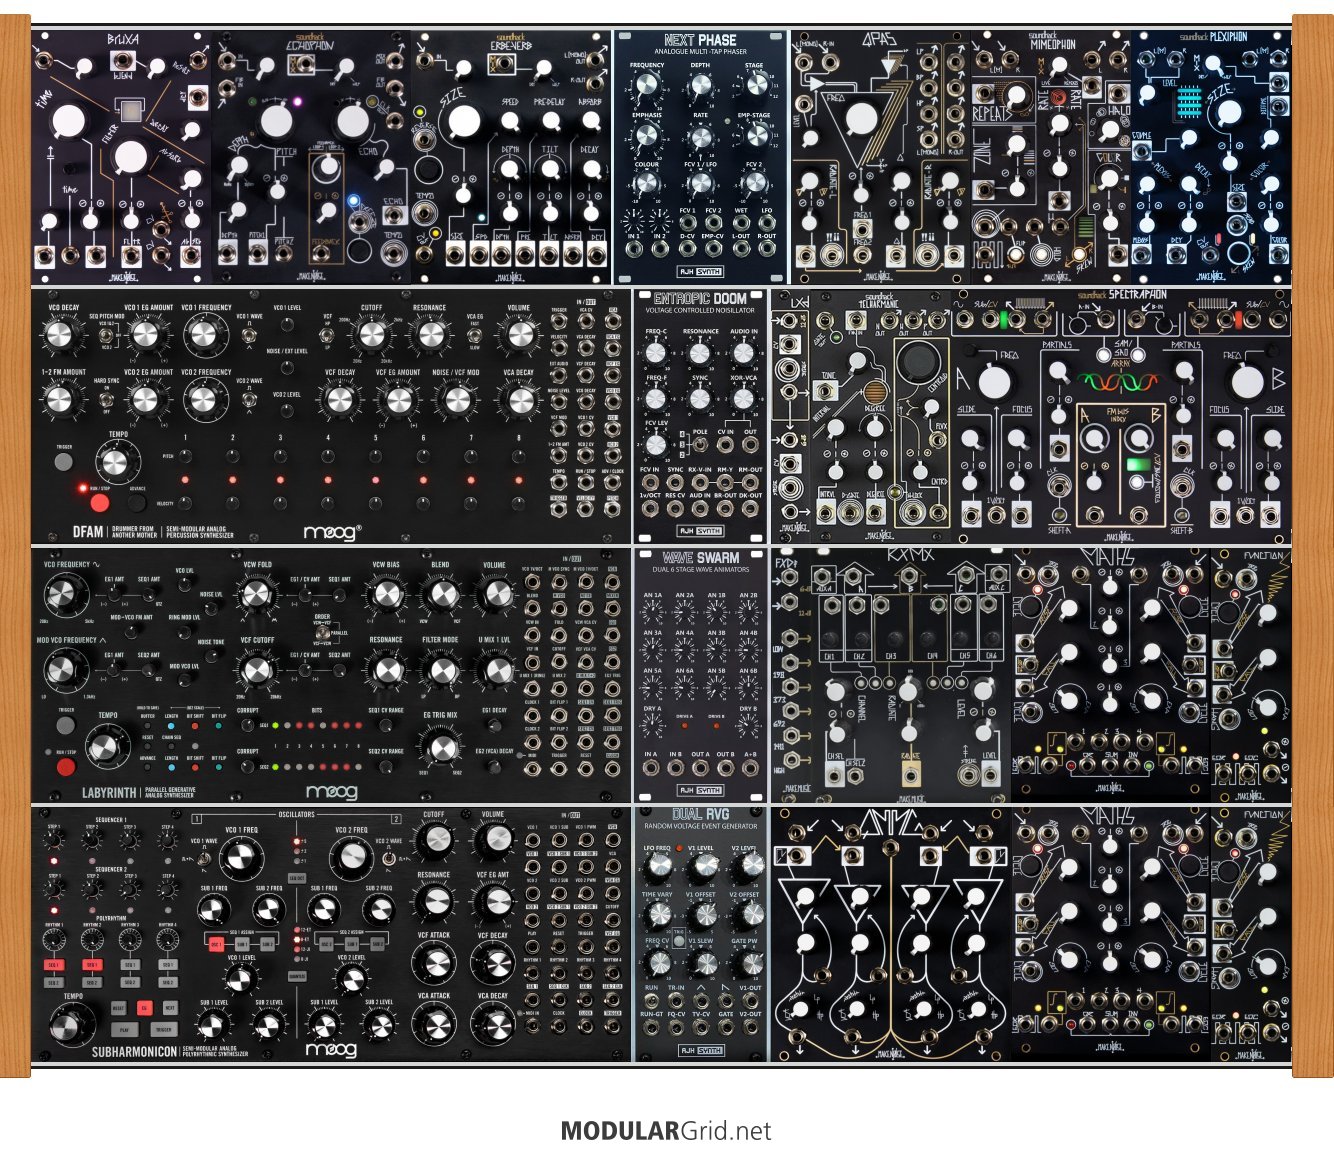
Task: Click the DFAM VCO 2 Frequency knob
Action: tap(203, 400)
